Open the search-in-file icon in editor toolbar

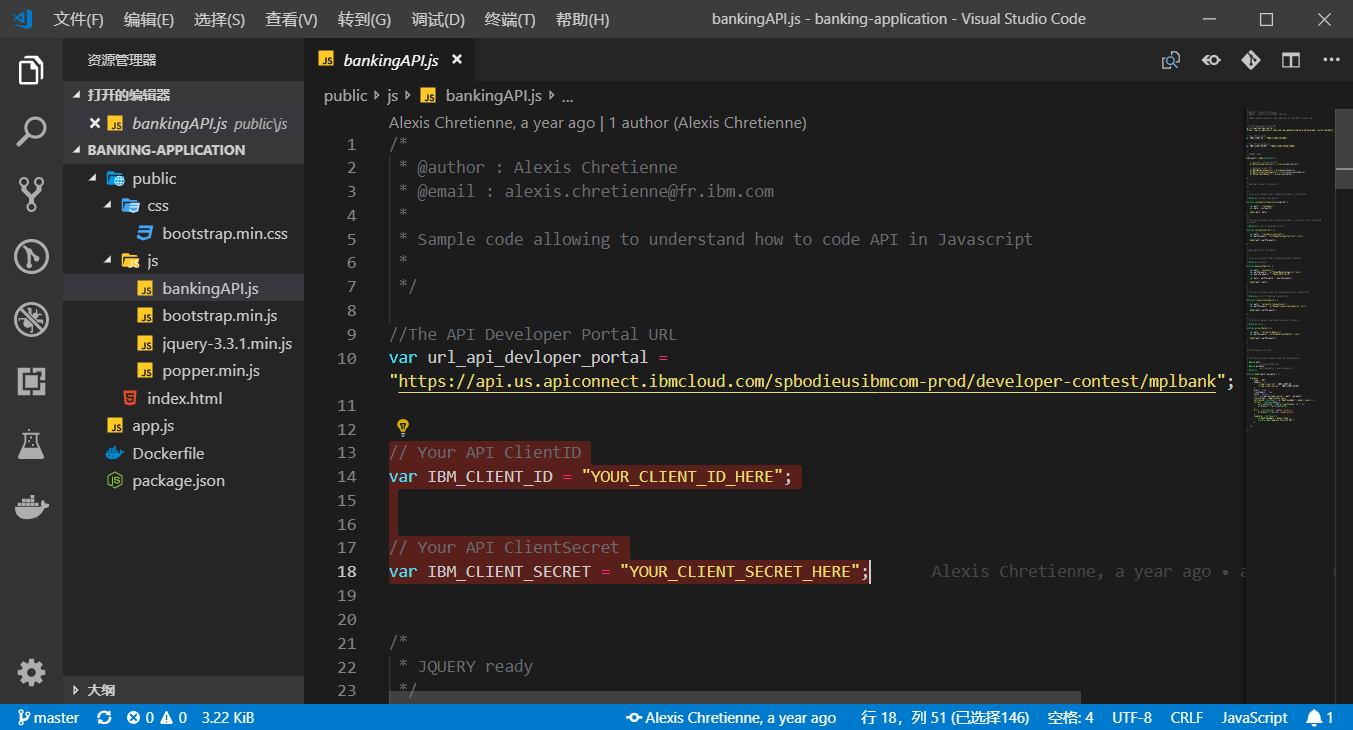(x=1171, y=60)
